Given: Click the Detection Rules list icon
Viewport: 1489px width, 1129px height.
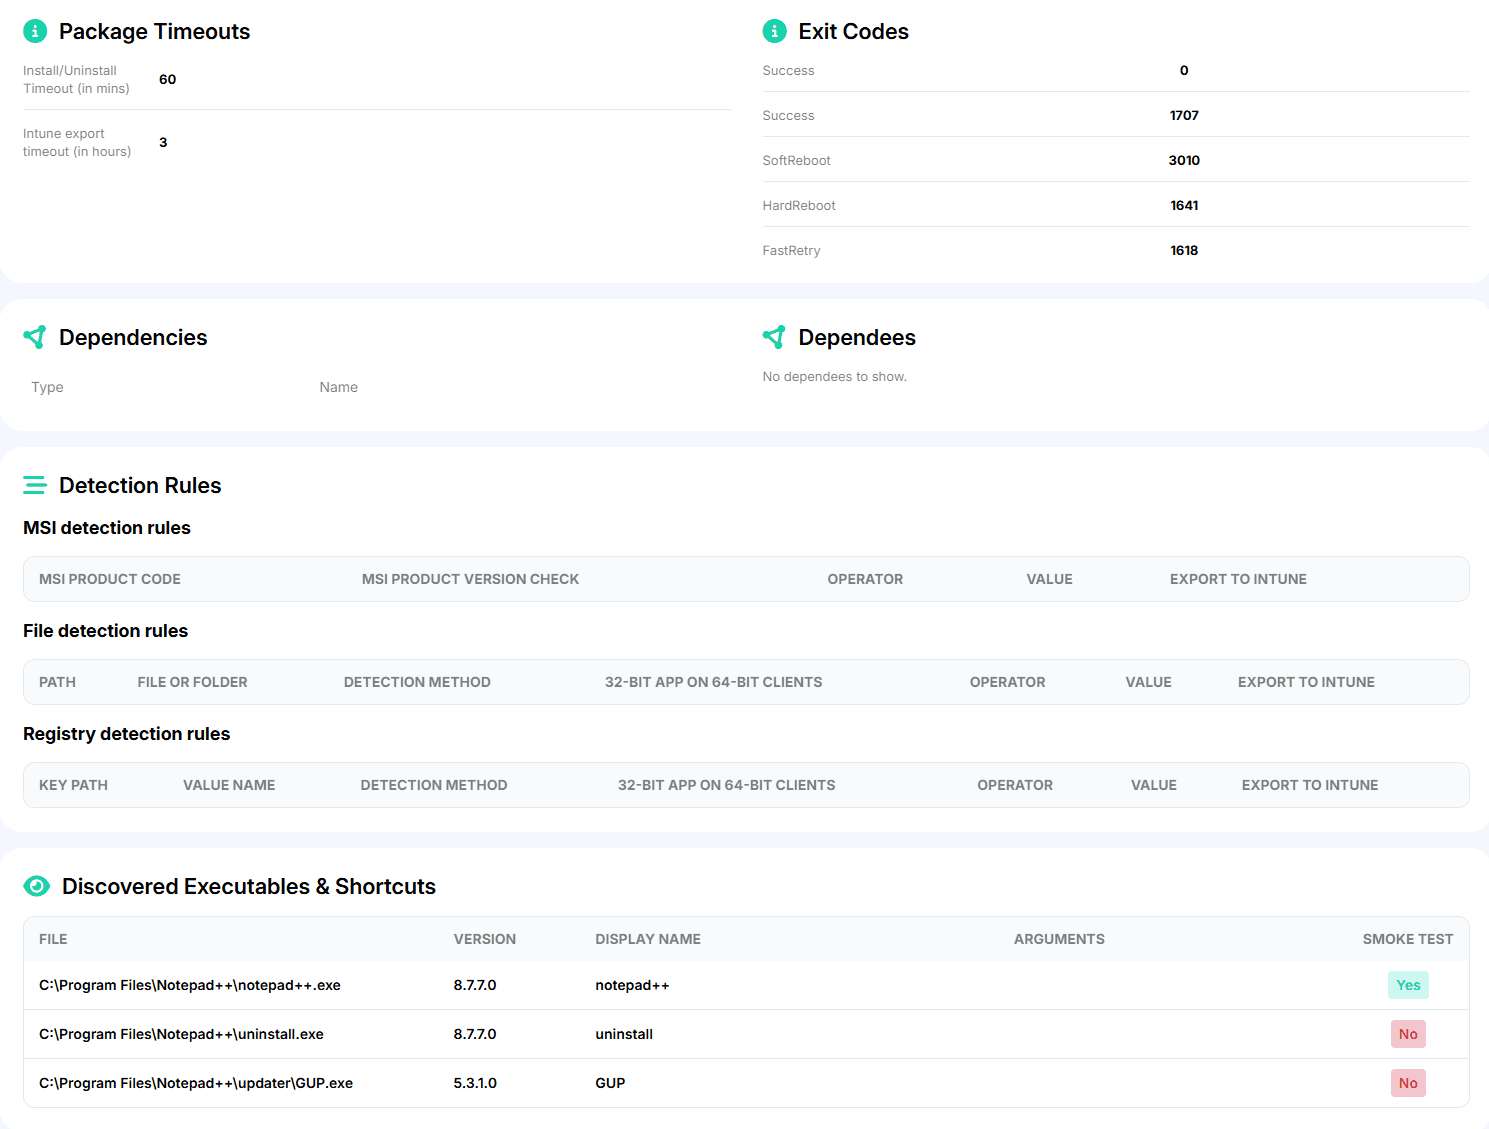Looking at the screenshot, I should pyautogui.click(x=35, y=485).
